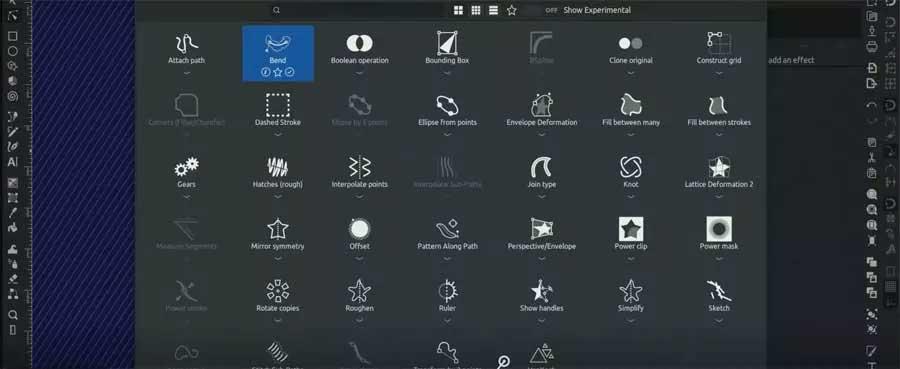Screen dimensions: 900x369
Task: Pick the Show handles effect
Action: pyautogui.click(x=541, y=297)
